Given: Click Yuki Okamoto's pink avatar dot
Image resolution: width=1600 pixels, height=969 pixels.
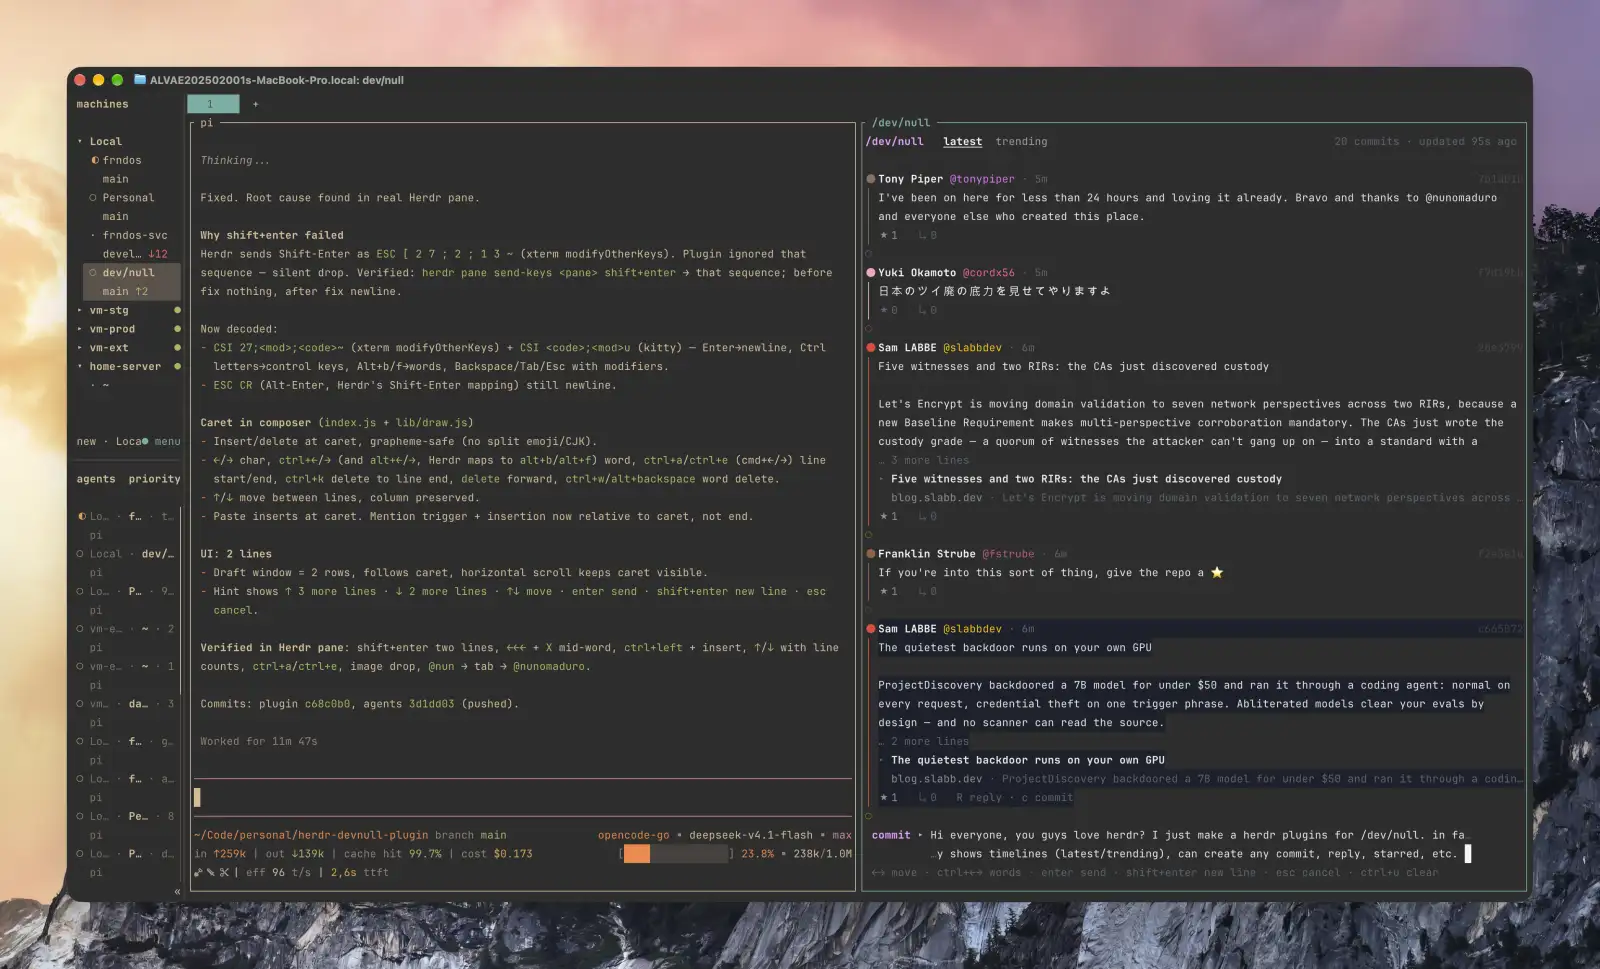Looking at the screenshot, I should [x=871, y=272].
